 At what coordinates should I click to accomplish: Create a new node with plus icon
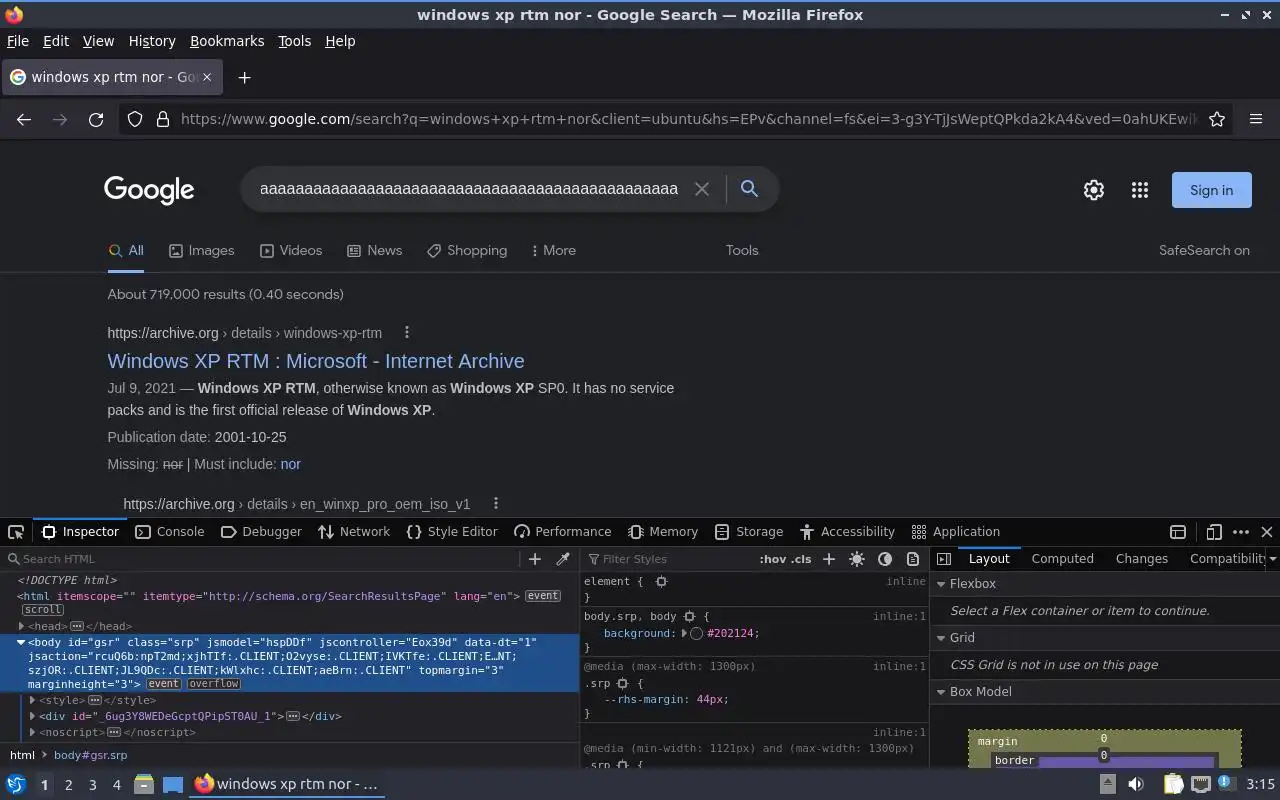[535, 559]
